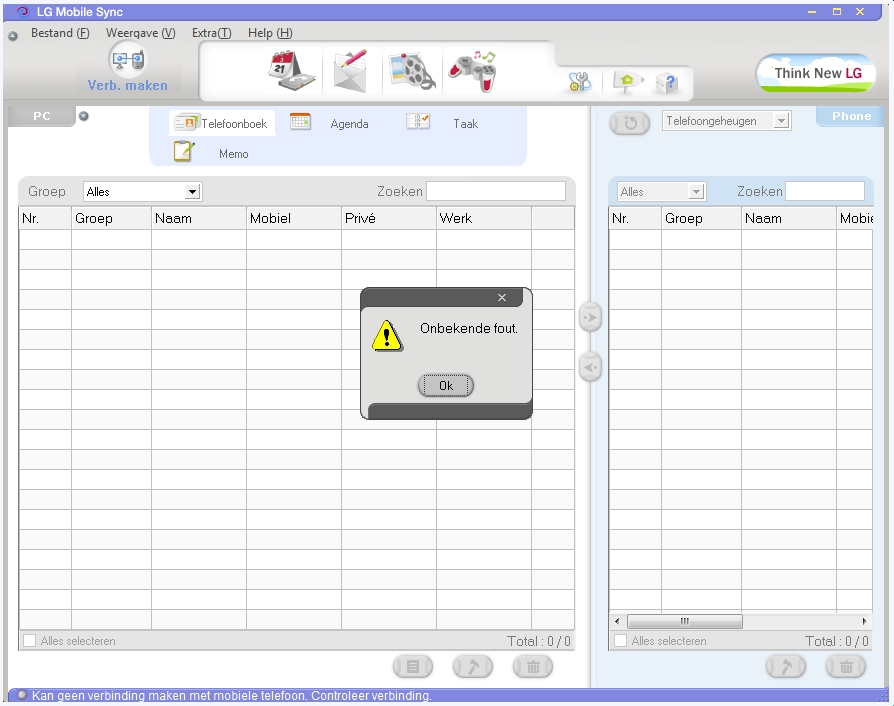Open the PC Groep Alles dropdown

[143, 192]
